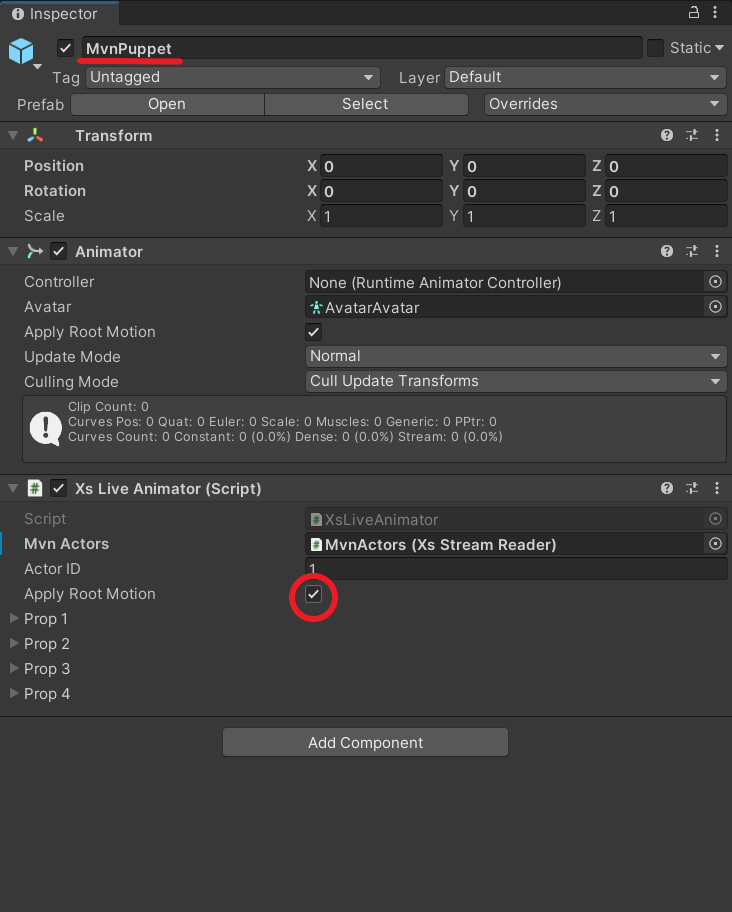The height and width of the screenshot is (912, 732).
Task: Collapse the Xs Live Animator foldout
Action: 13,489
